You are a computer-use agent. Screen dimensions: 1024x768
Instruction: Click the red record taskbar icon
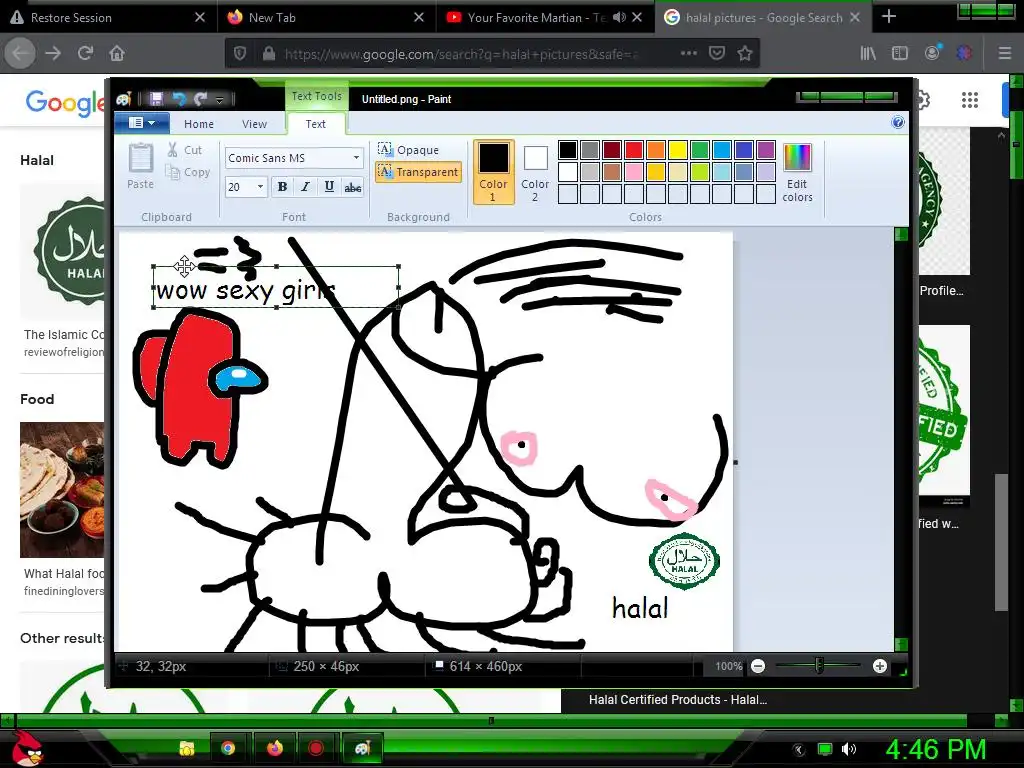pos(316,748)
